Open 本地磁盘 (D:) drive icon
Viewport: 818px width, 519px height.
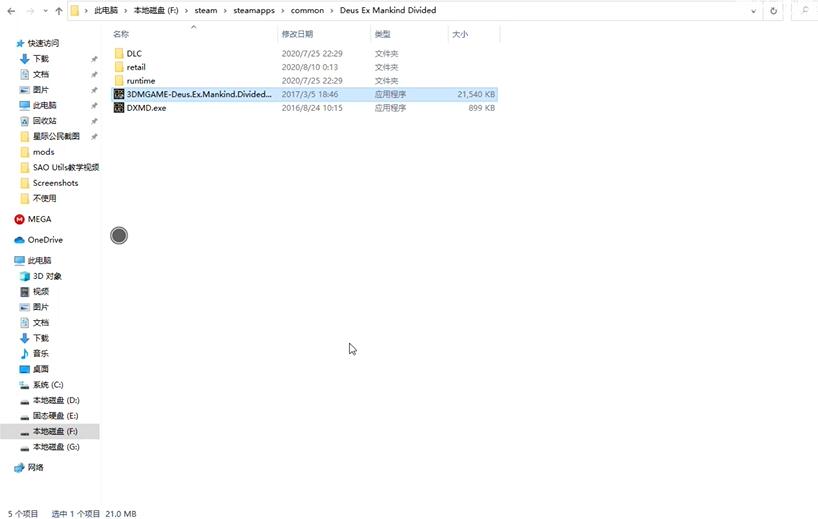pyautogui.click(x=25, y=401)
